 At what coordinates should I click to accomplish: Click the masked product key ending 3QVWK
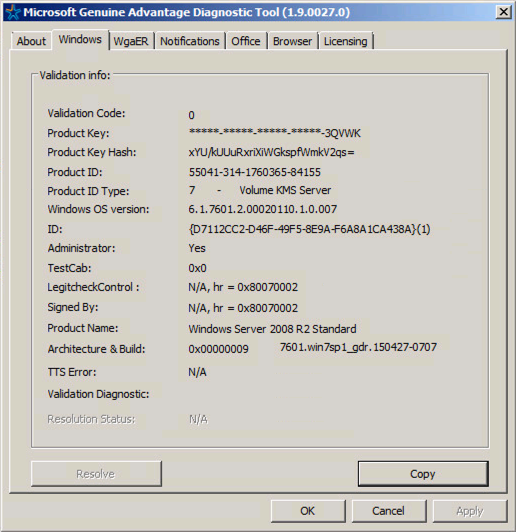click(275, 133)
